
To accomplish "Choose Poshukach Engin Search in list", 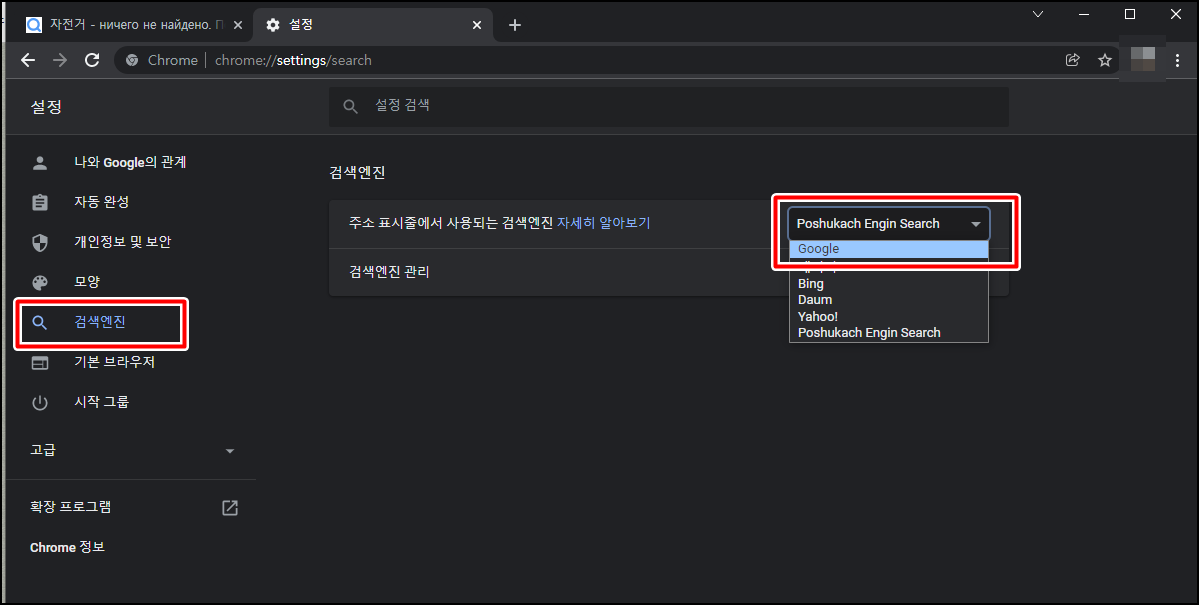I will point(889,333).
